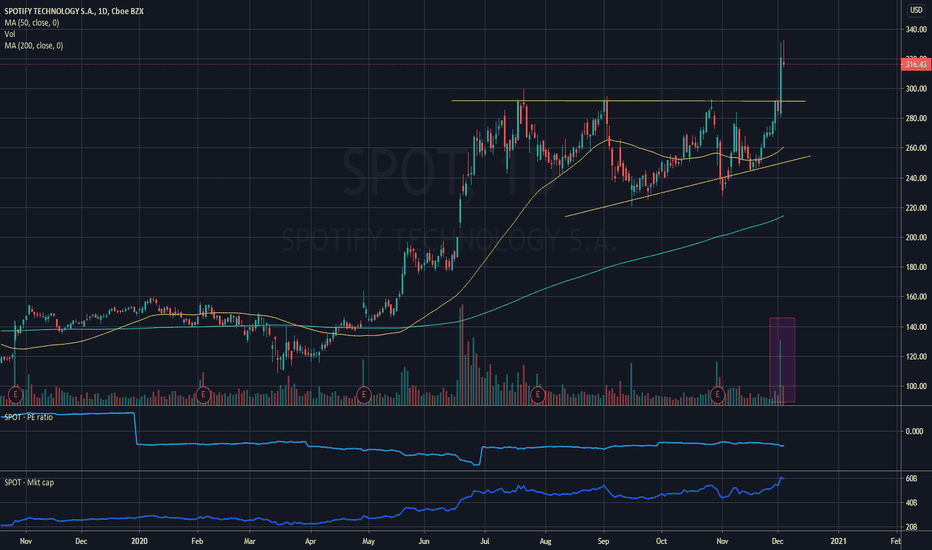The width and height of the screenshot is (932, 550).
Task: Click the 300.00 price axis label
Action: point(916,89)
